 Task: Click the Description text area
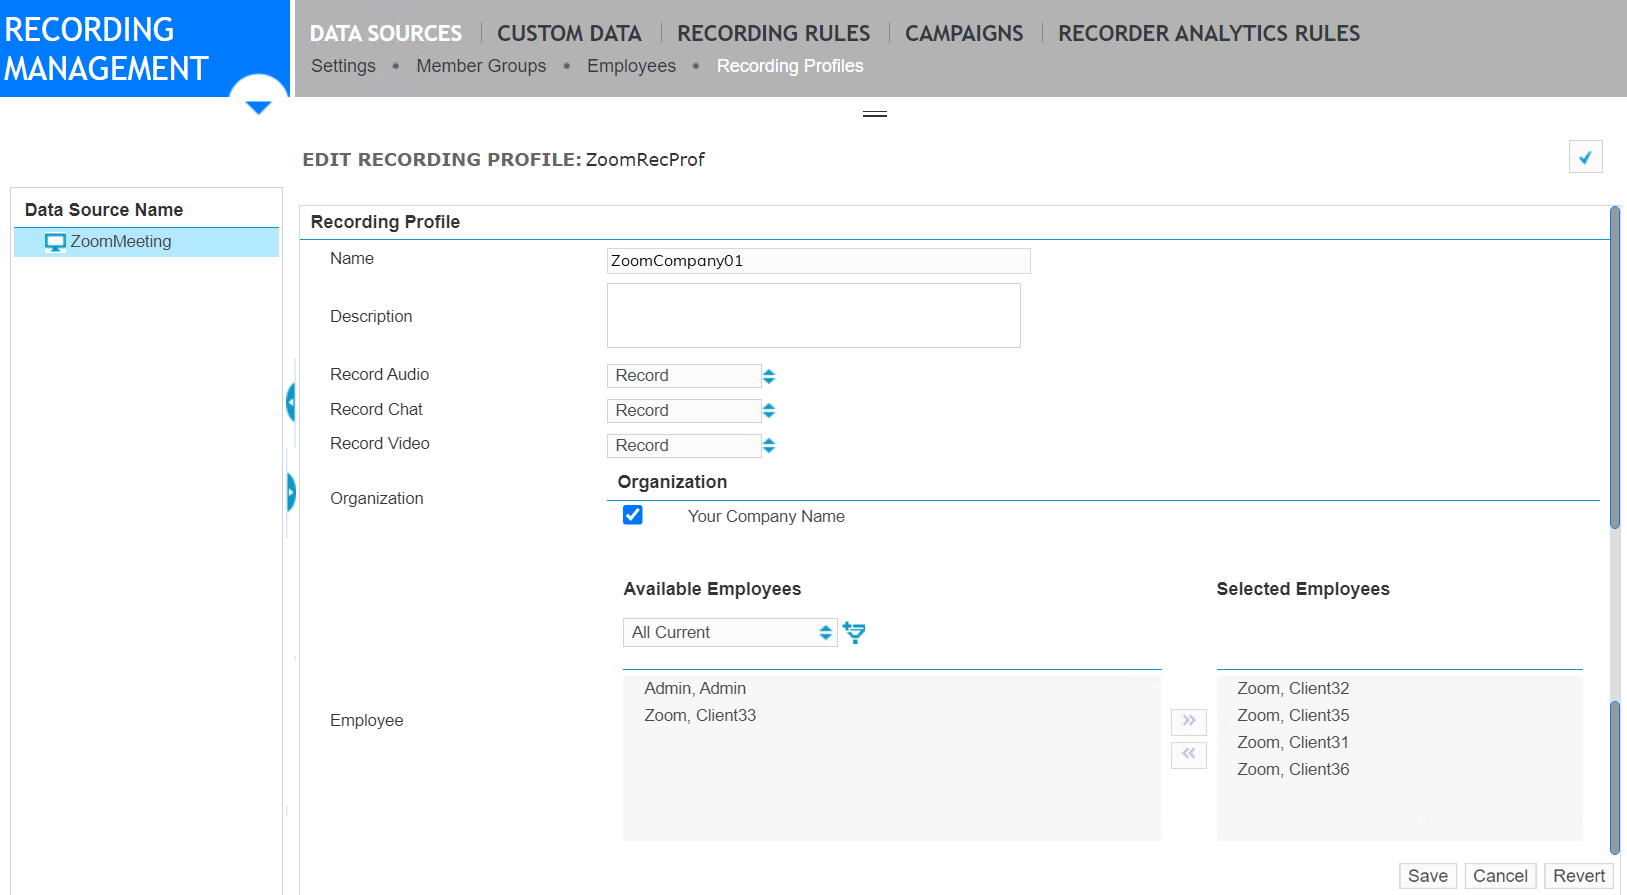(x=814, y=316)
